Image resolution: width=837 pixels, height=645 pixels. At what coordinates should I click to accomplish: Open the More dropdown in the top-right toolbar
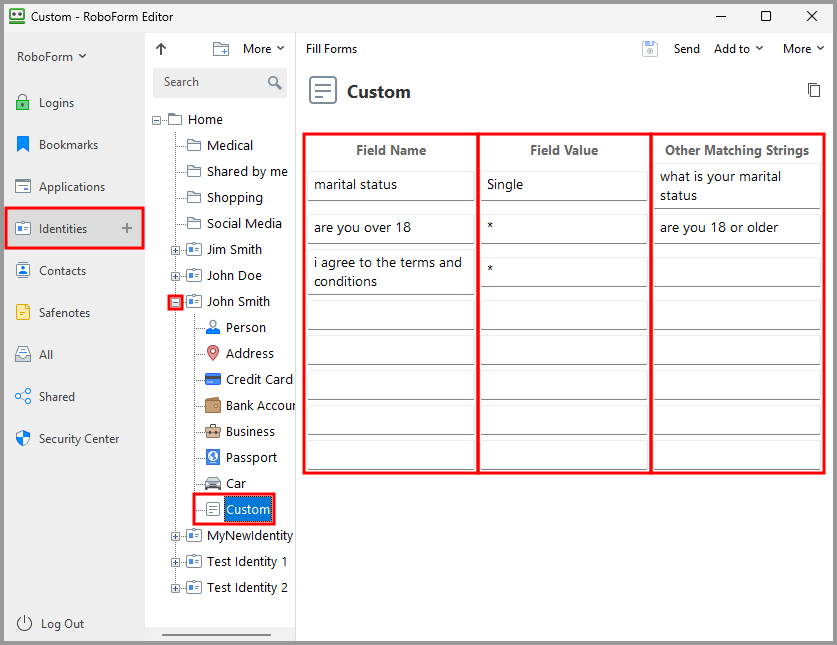803,49
